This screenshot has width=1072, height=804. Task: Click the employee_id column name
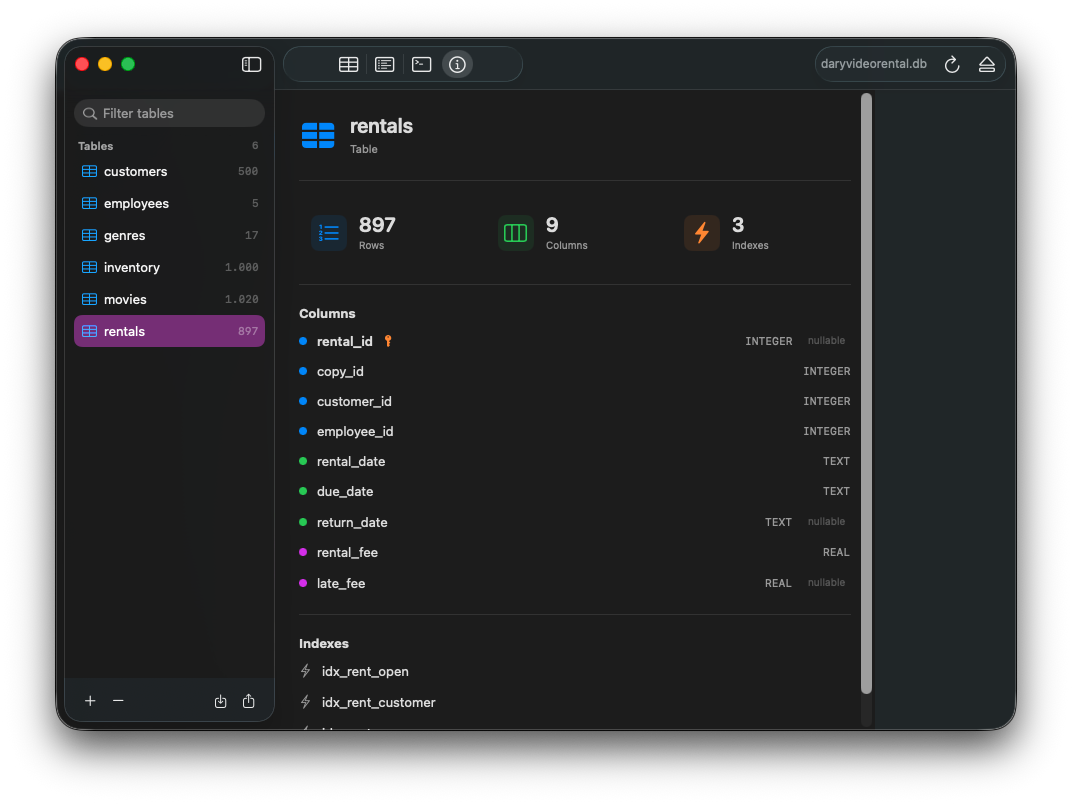(355, 431)
